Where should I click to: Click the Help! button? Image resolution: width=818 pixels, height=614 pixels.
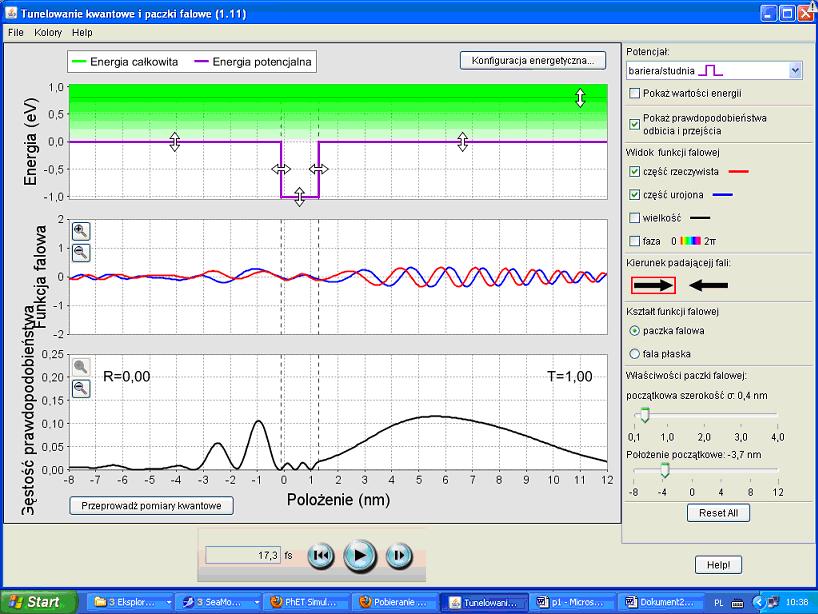[718, 564]
